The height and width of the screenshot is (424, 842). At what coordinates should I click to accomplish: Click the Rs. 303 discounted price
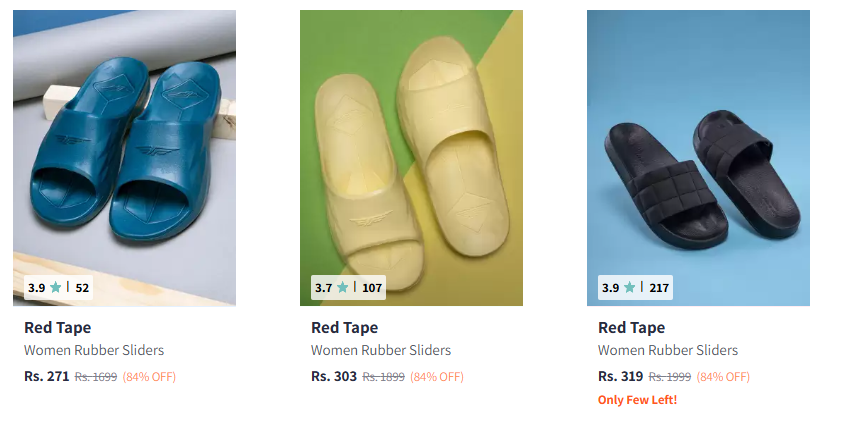(x=334, y=376)
